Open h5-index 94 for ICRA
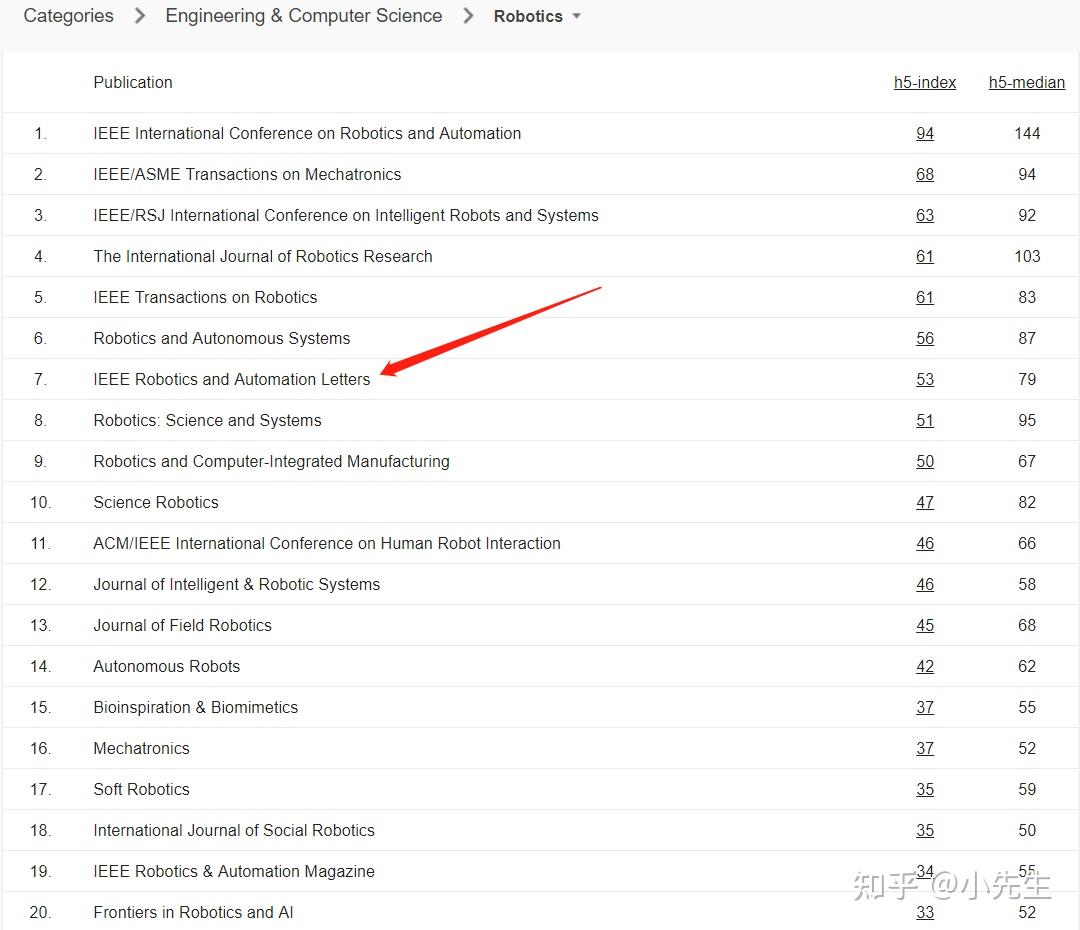This screenshot has height=930, width=1080. pyautogui.click(x=925, y=134)
